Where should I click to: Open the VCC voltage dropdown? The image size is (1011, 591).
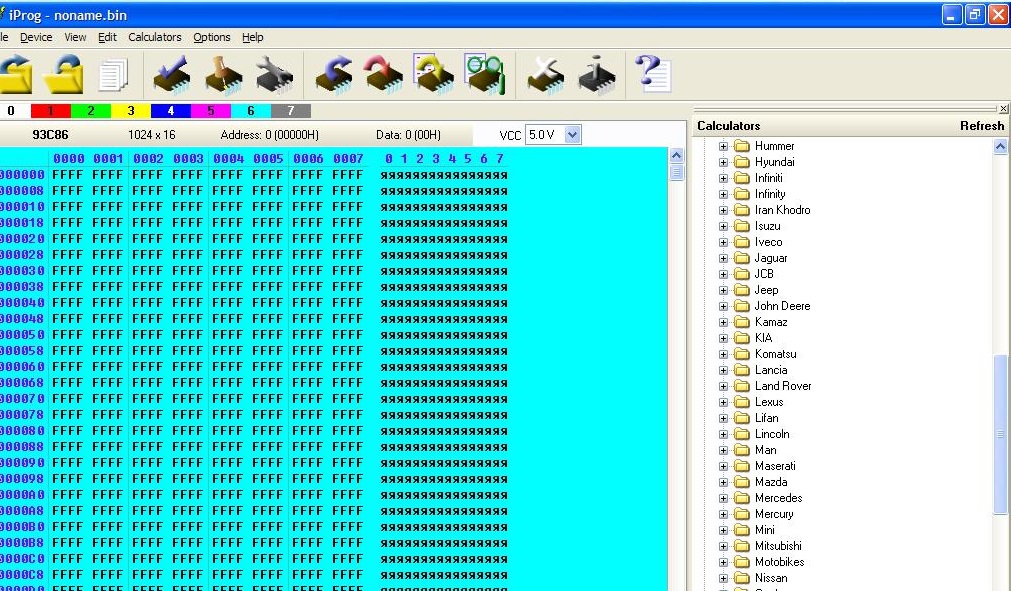[573, 135]
